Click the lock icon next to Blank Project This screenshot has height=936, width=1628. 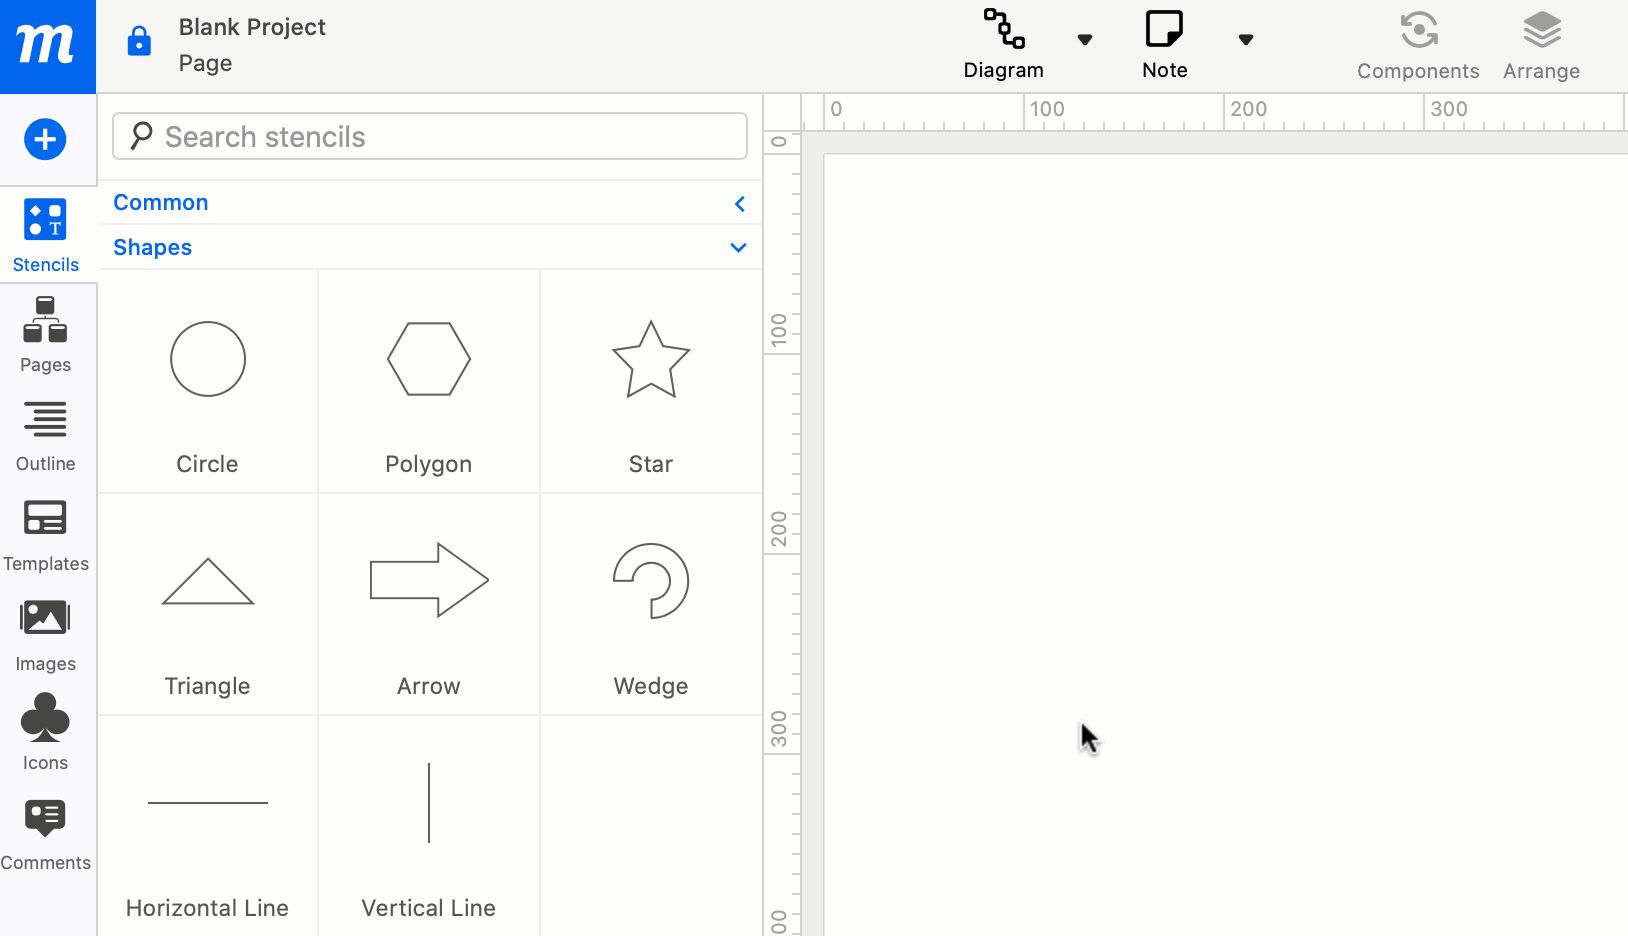pyautogui.click(x=138, y=42)
